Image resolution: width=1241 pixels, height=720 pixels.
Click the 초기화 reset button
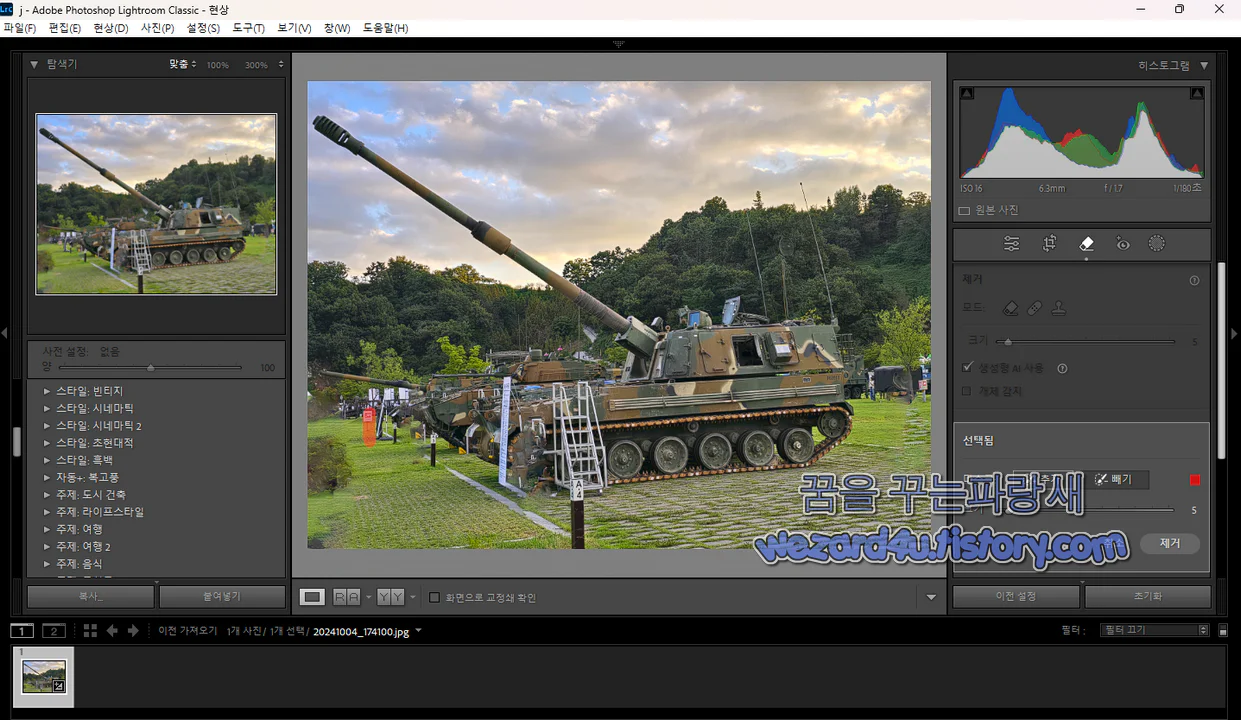click(1148, 596)
